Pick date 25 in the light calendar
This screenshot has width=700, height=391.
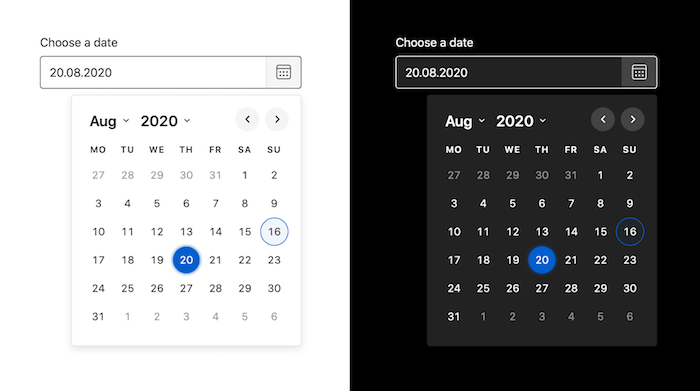128,288
